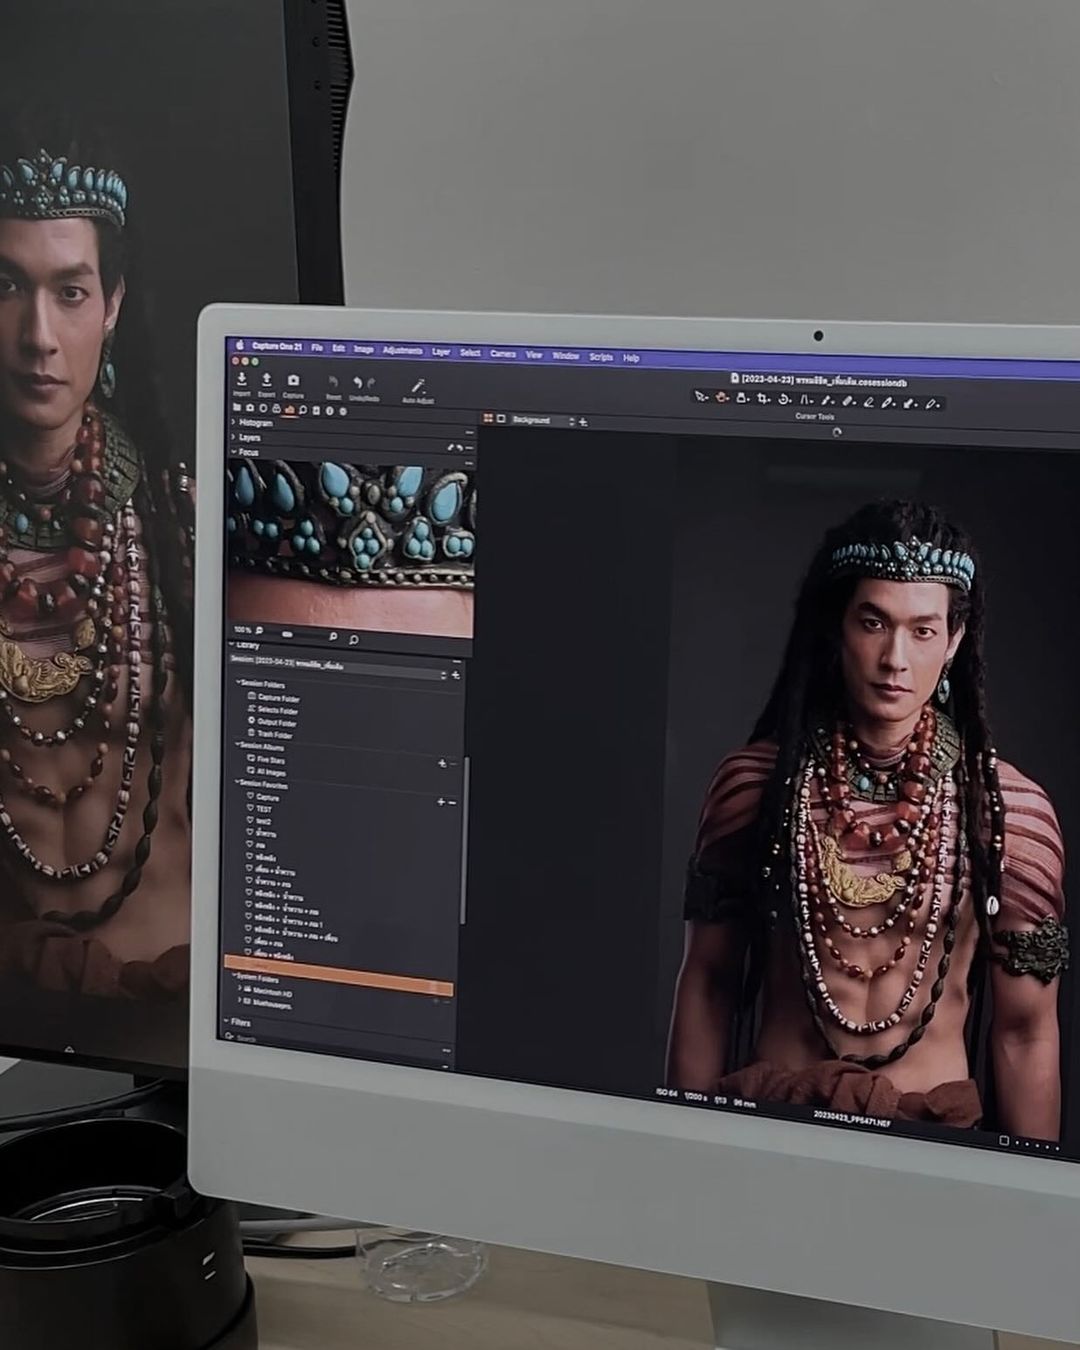Image resolution: width=1080 pixels, height=1350 pixels.
Task: Start tethered shot with Capture camera icon
Action: pos(293,381)
